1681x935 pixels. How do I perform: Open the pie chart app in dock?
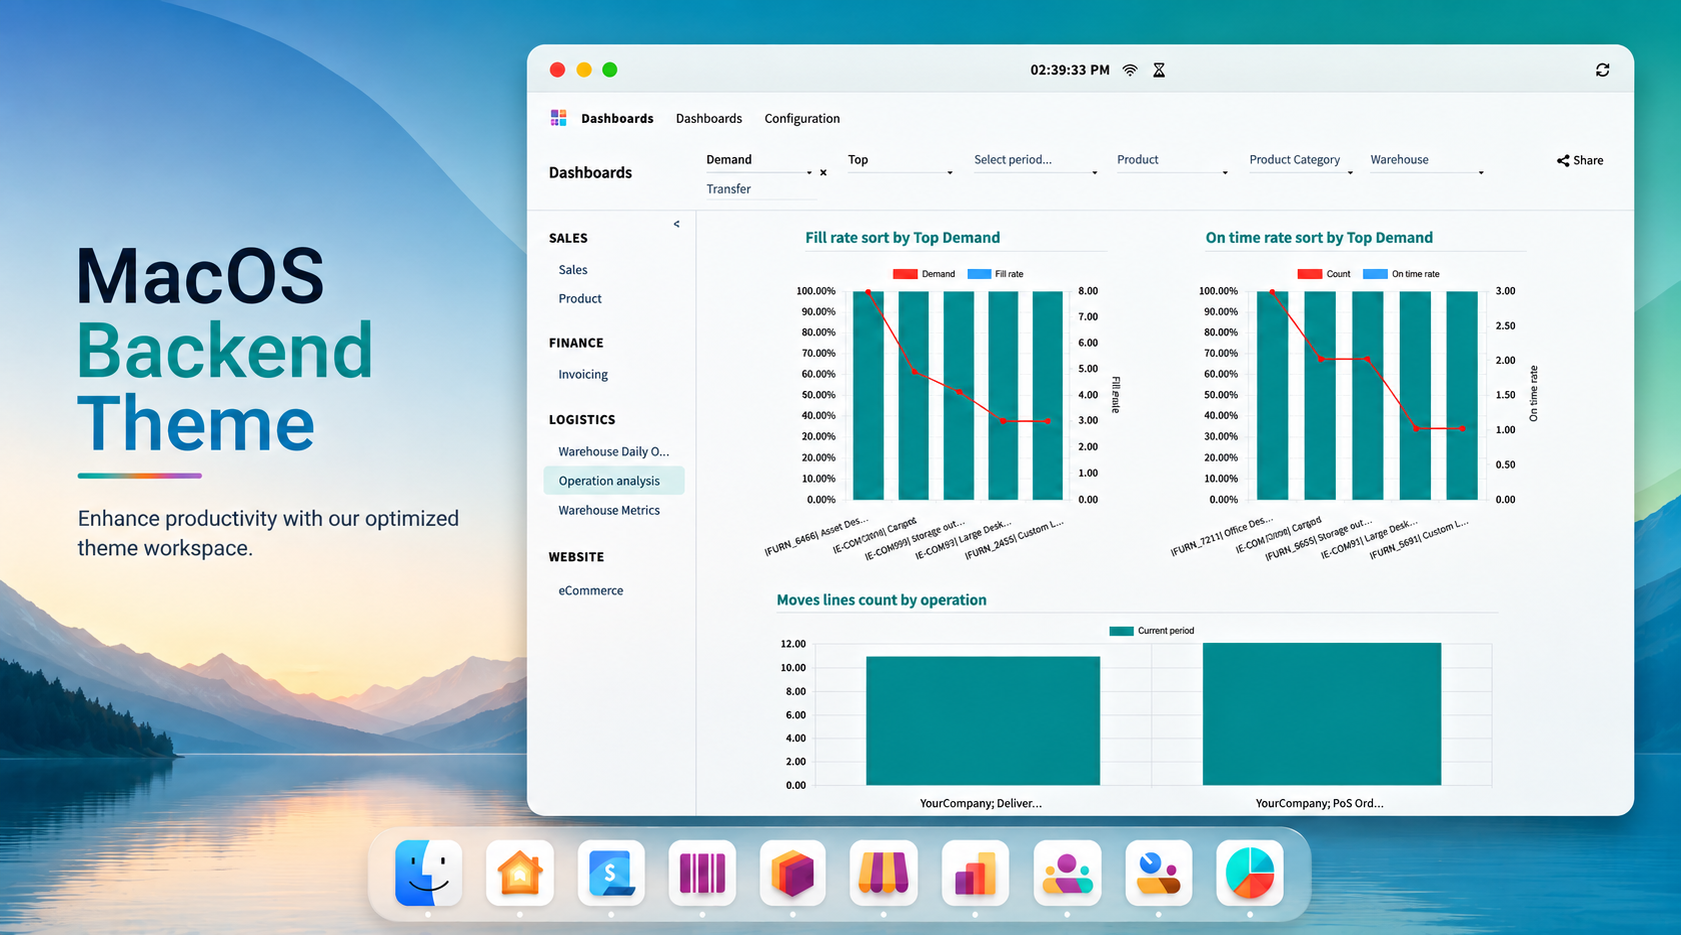[1250, 873]
